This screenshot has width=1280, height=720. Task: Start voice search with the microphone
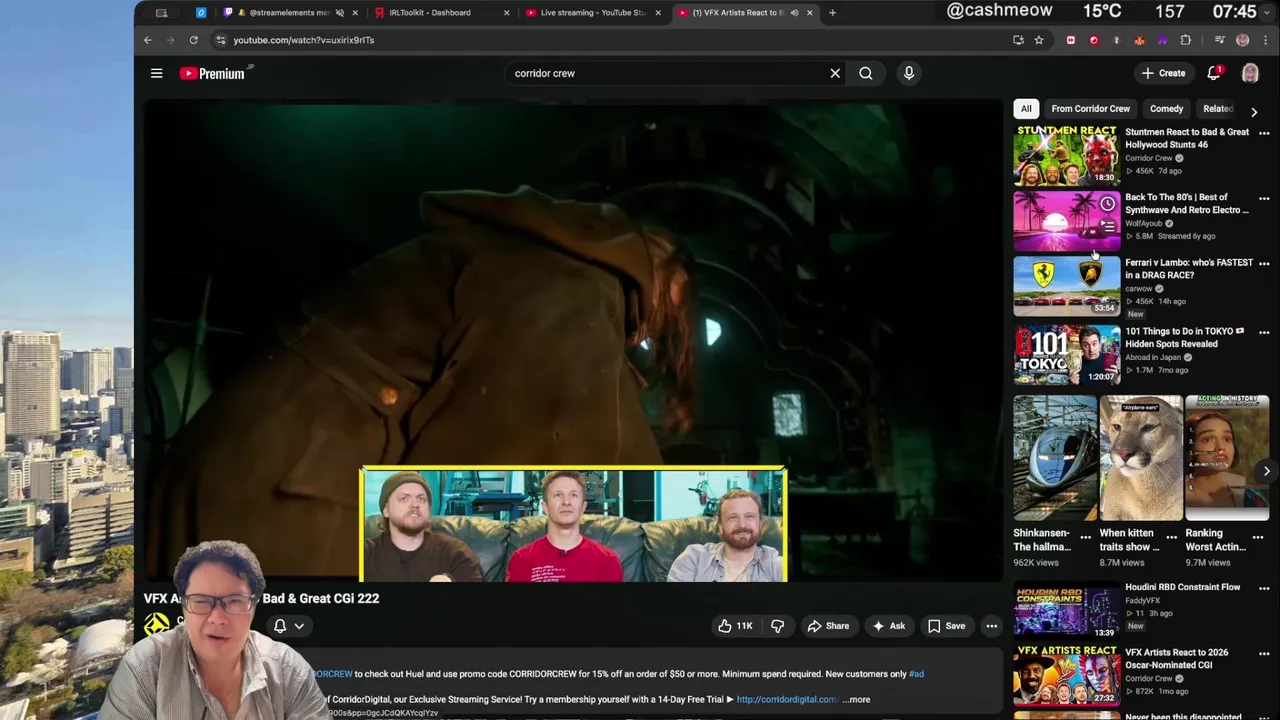(909, 73)
